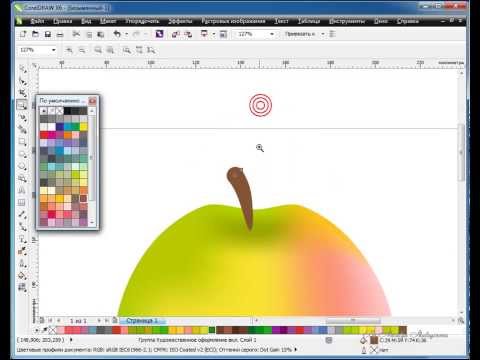Screen dimensions: 480x360
Task: Click the Copy toolbar icon
Action: point(89,34)
